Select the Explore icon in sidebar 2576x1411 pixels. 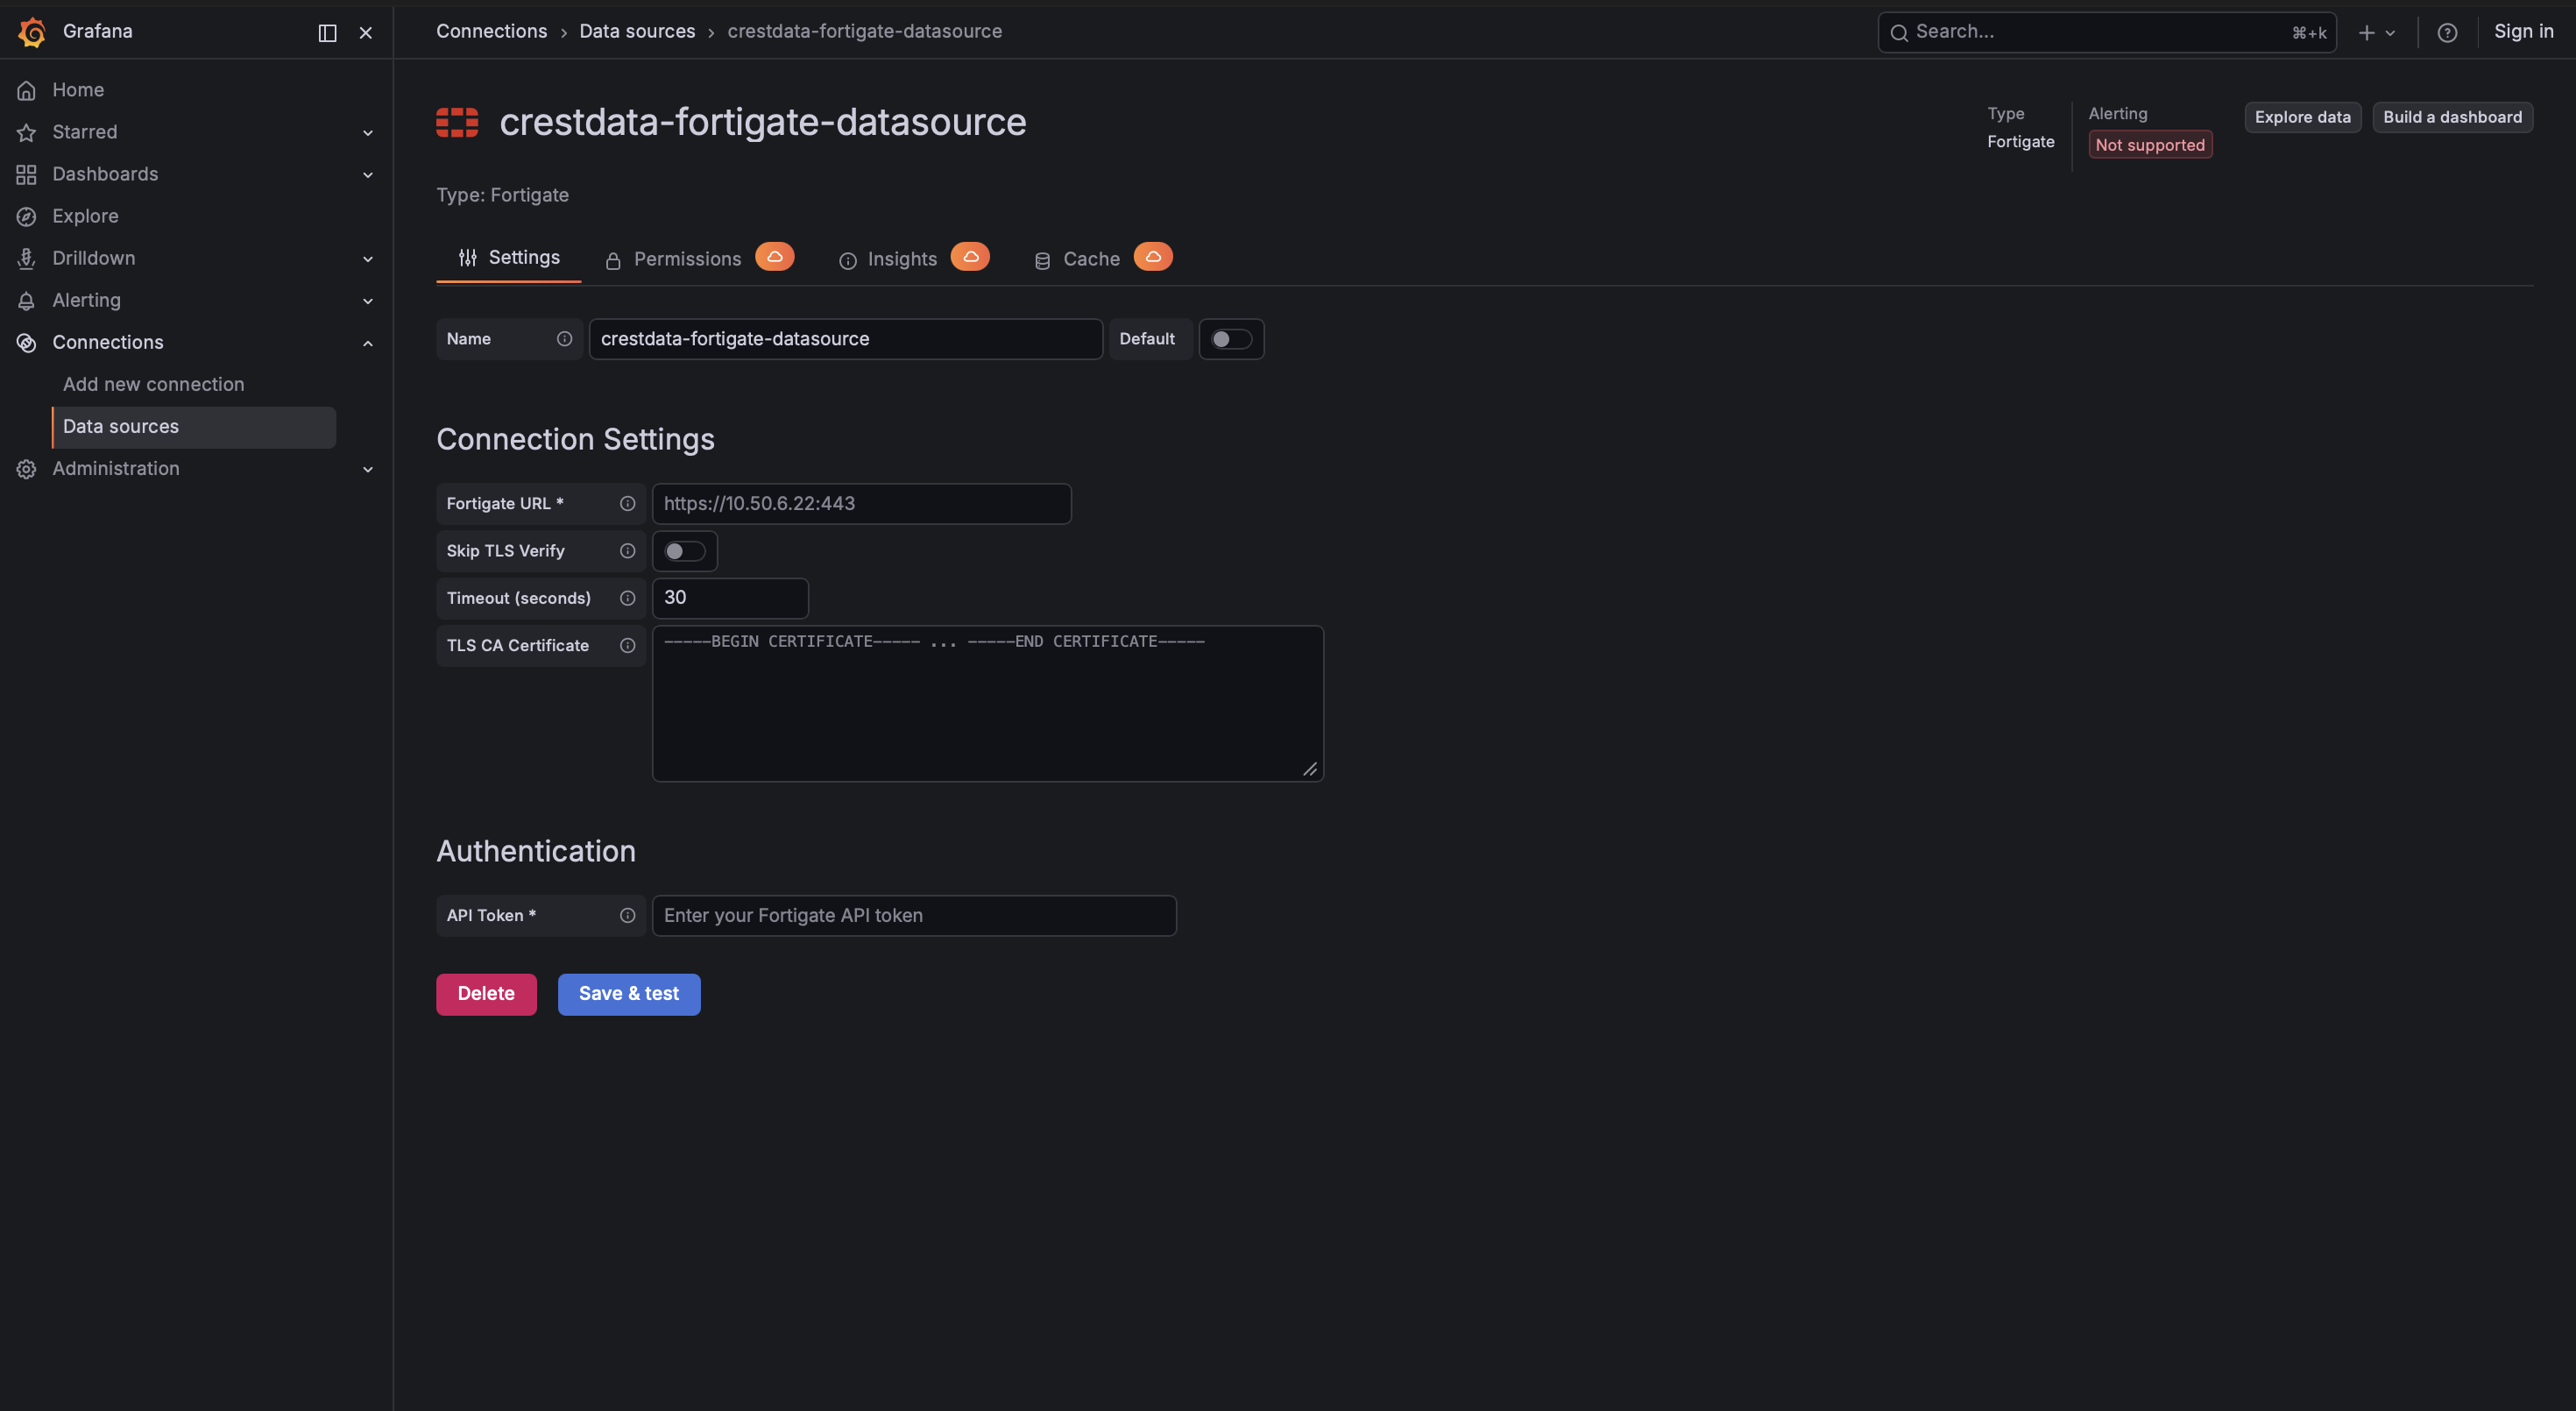click(x=26, y=216)
